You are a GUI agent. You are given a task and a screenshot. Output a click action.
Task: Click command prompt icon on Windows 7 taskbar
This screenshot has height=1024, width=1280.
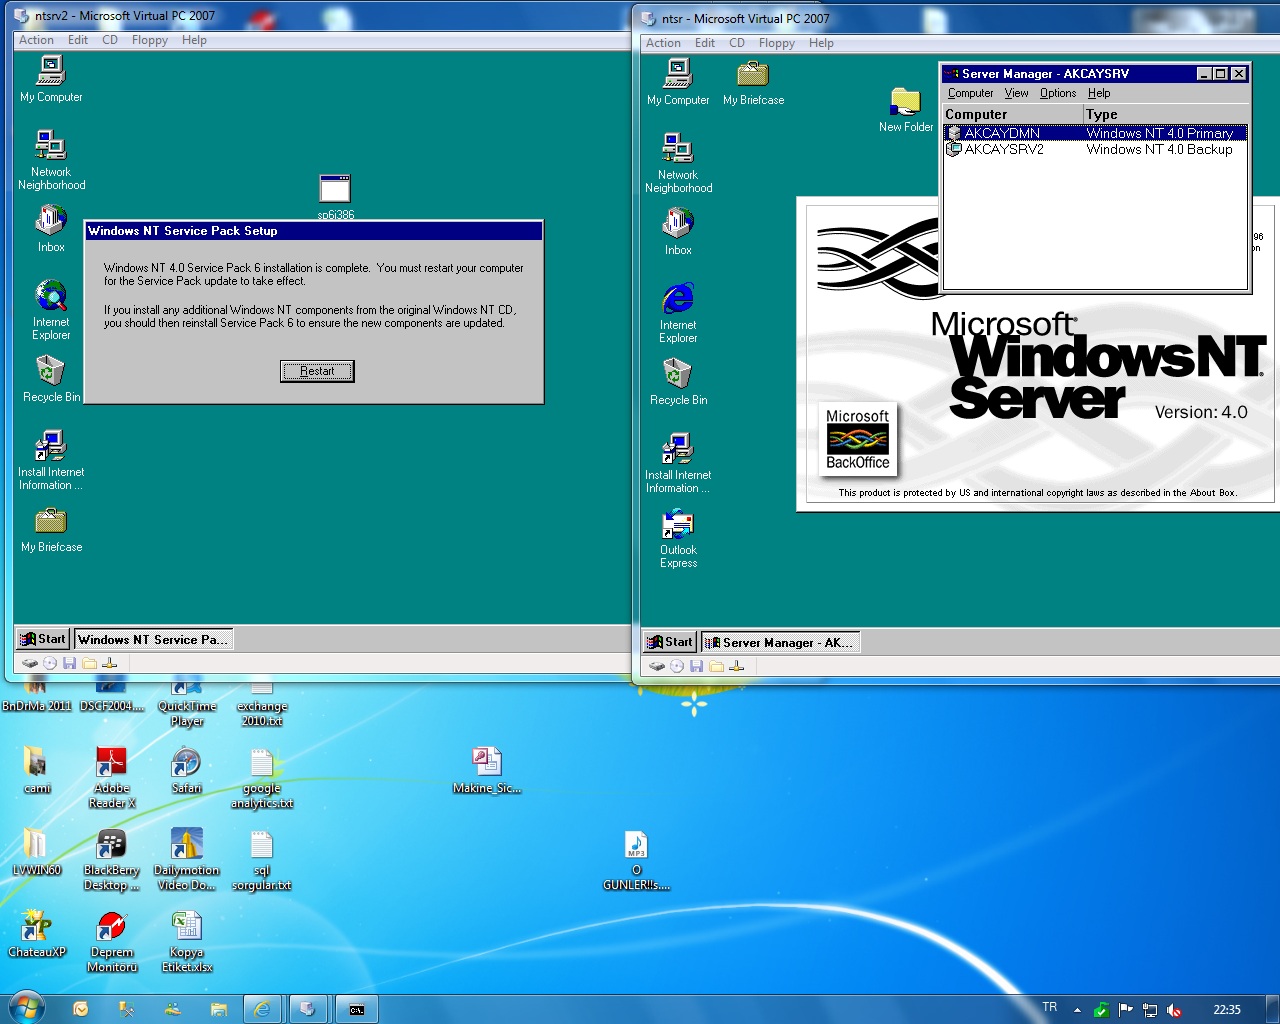tap(356, 1009)
